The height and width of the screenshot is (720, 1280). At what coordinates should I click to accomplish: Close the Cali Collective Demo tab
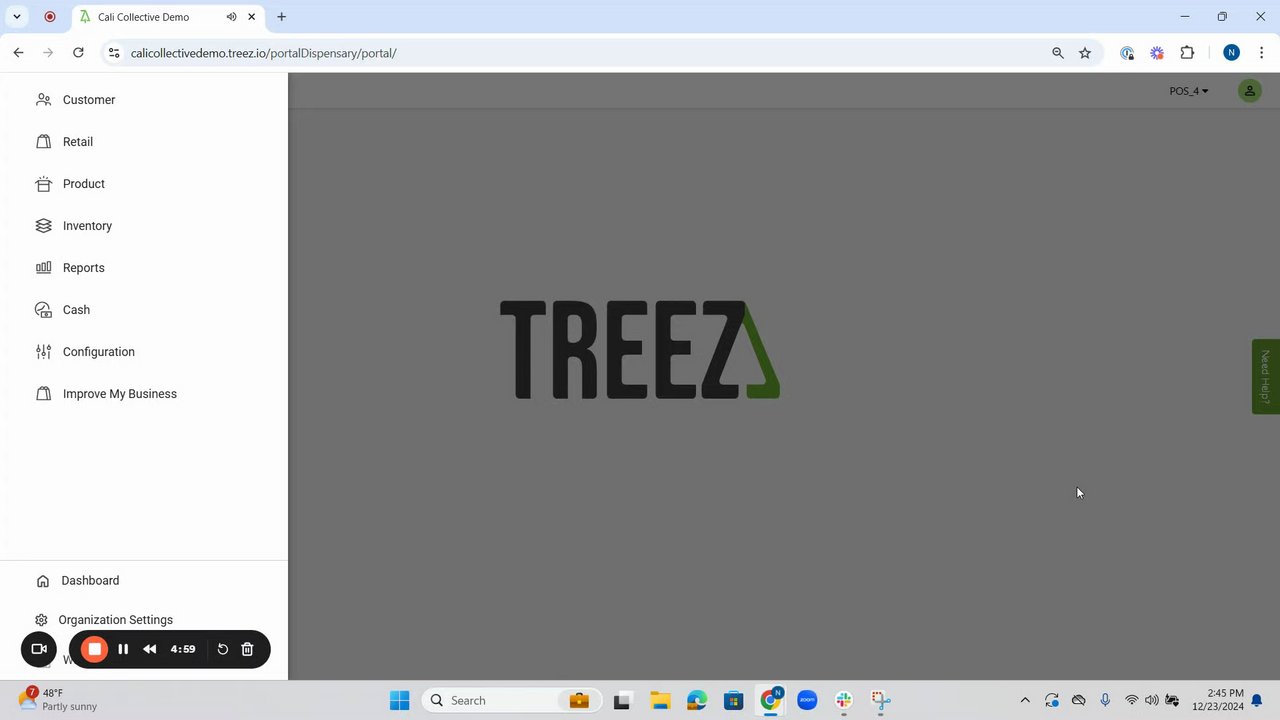(x=252, y=17)
